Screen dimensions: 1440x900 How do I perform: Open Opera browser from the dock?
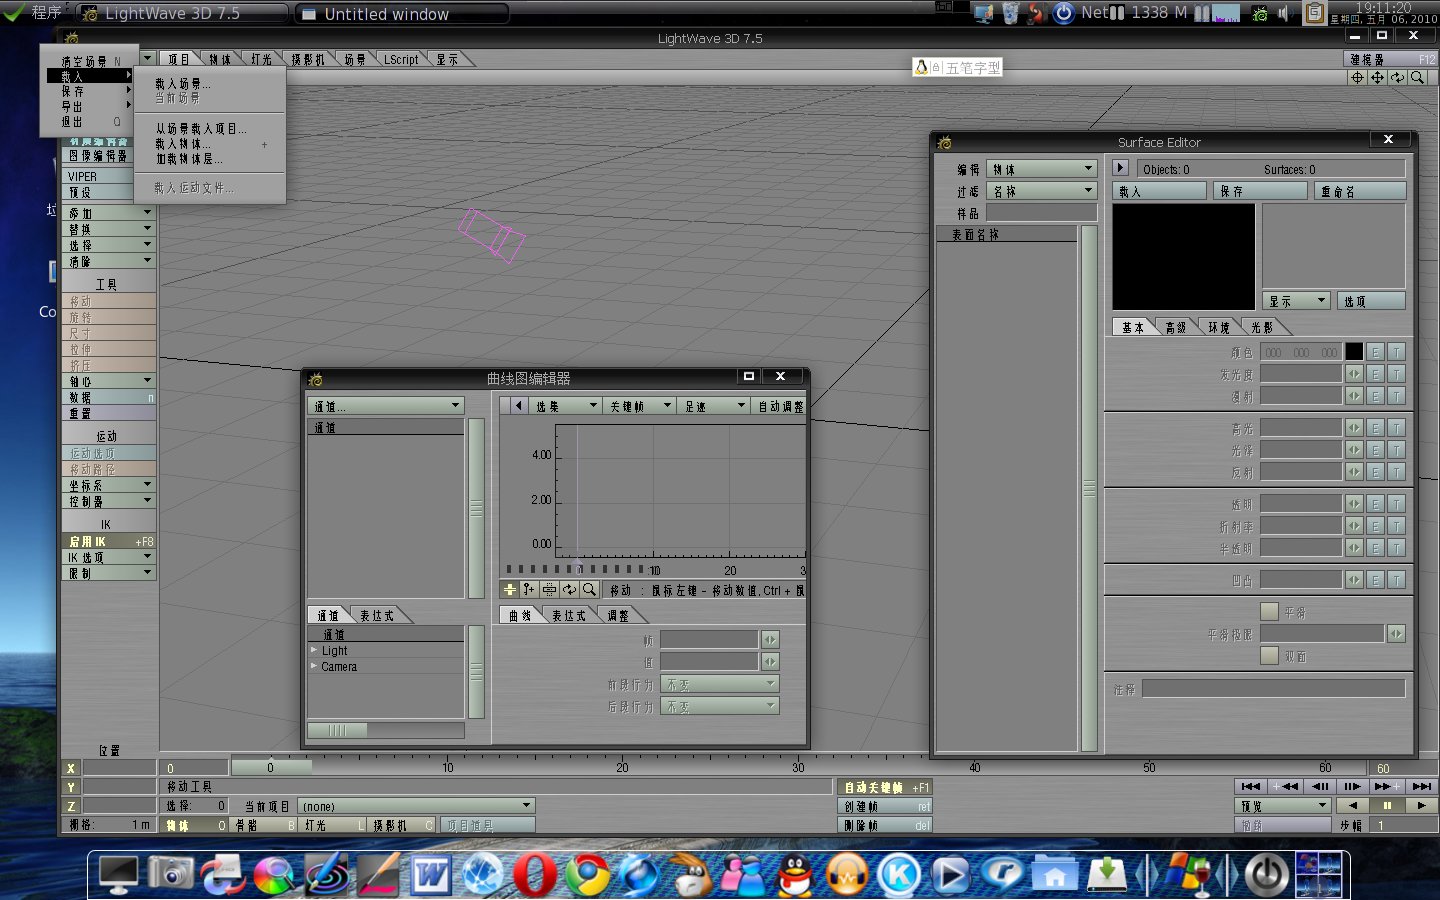pyautogui.click(x=535, y=875)
